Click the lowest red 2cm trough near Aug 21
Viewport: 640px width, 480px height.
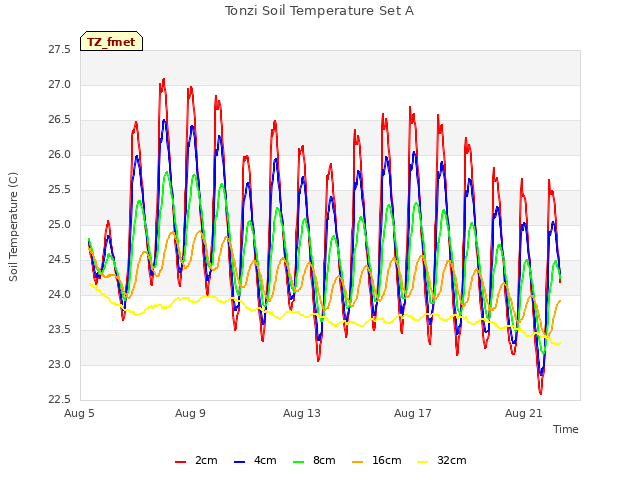tap(540, 393)
